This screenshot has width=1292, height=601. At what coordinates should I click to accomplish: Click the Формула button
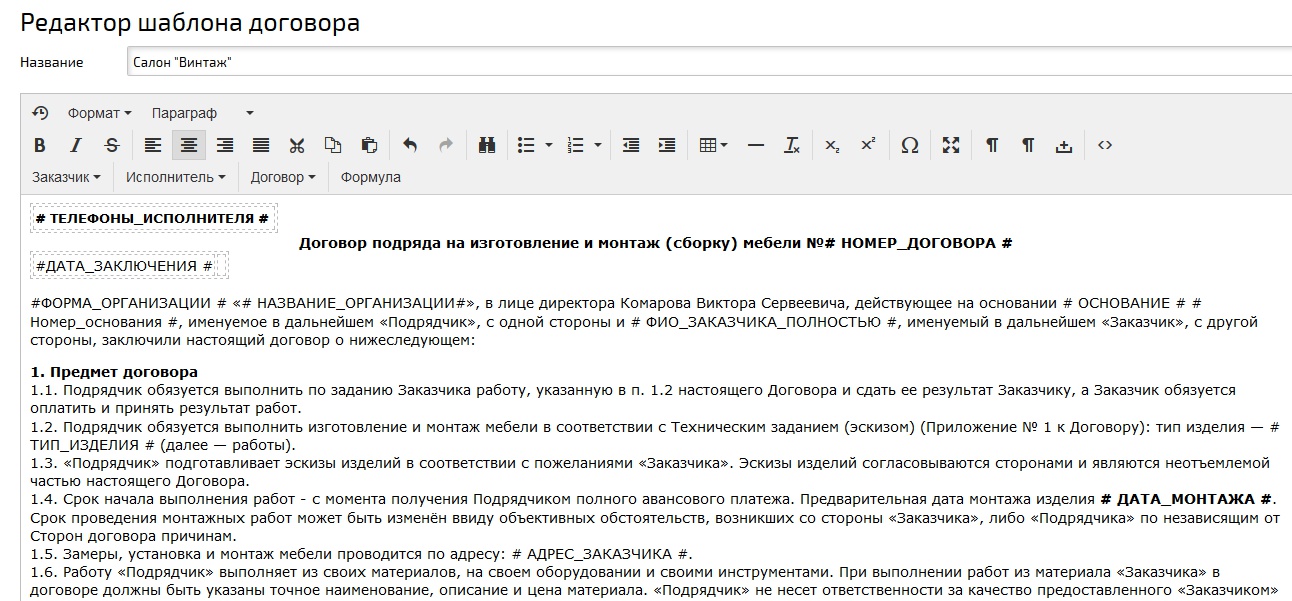coord(371,177)
